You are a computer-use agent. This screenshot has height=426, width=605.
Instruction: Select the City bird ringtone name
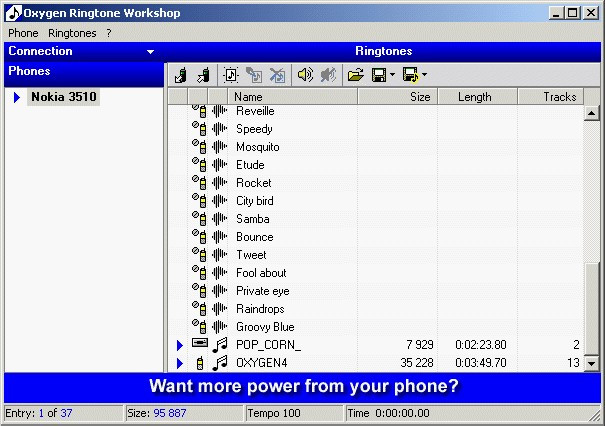click(255, 201)
